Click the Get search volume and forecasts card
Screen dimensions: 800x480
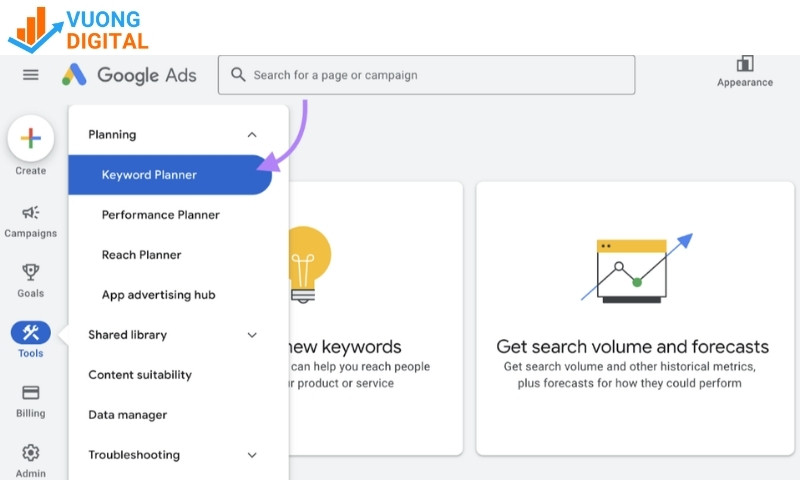632,318
